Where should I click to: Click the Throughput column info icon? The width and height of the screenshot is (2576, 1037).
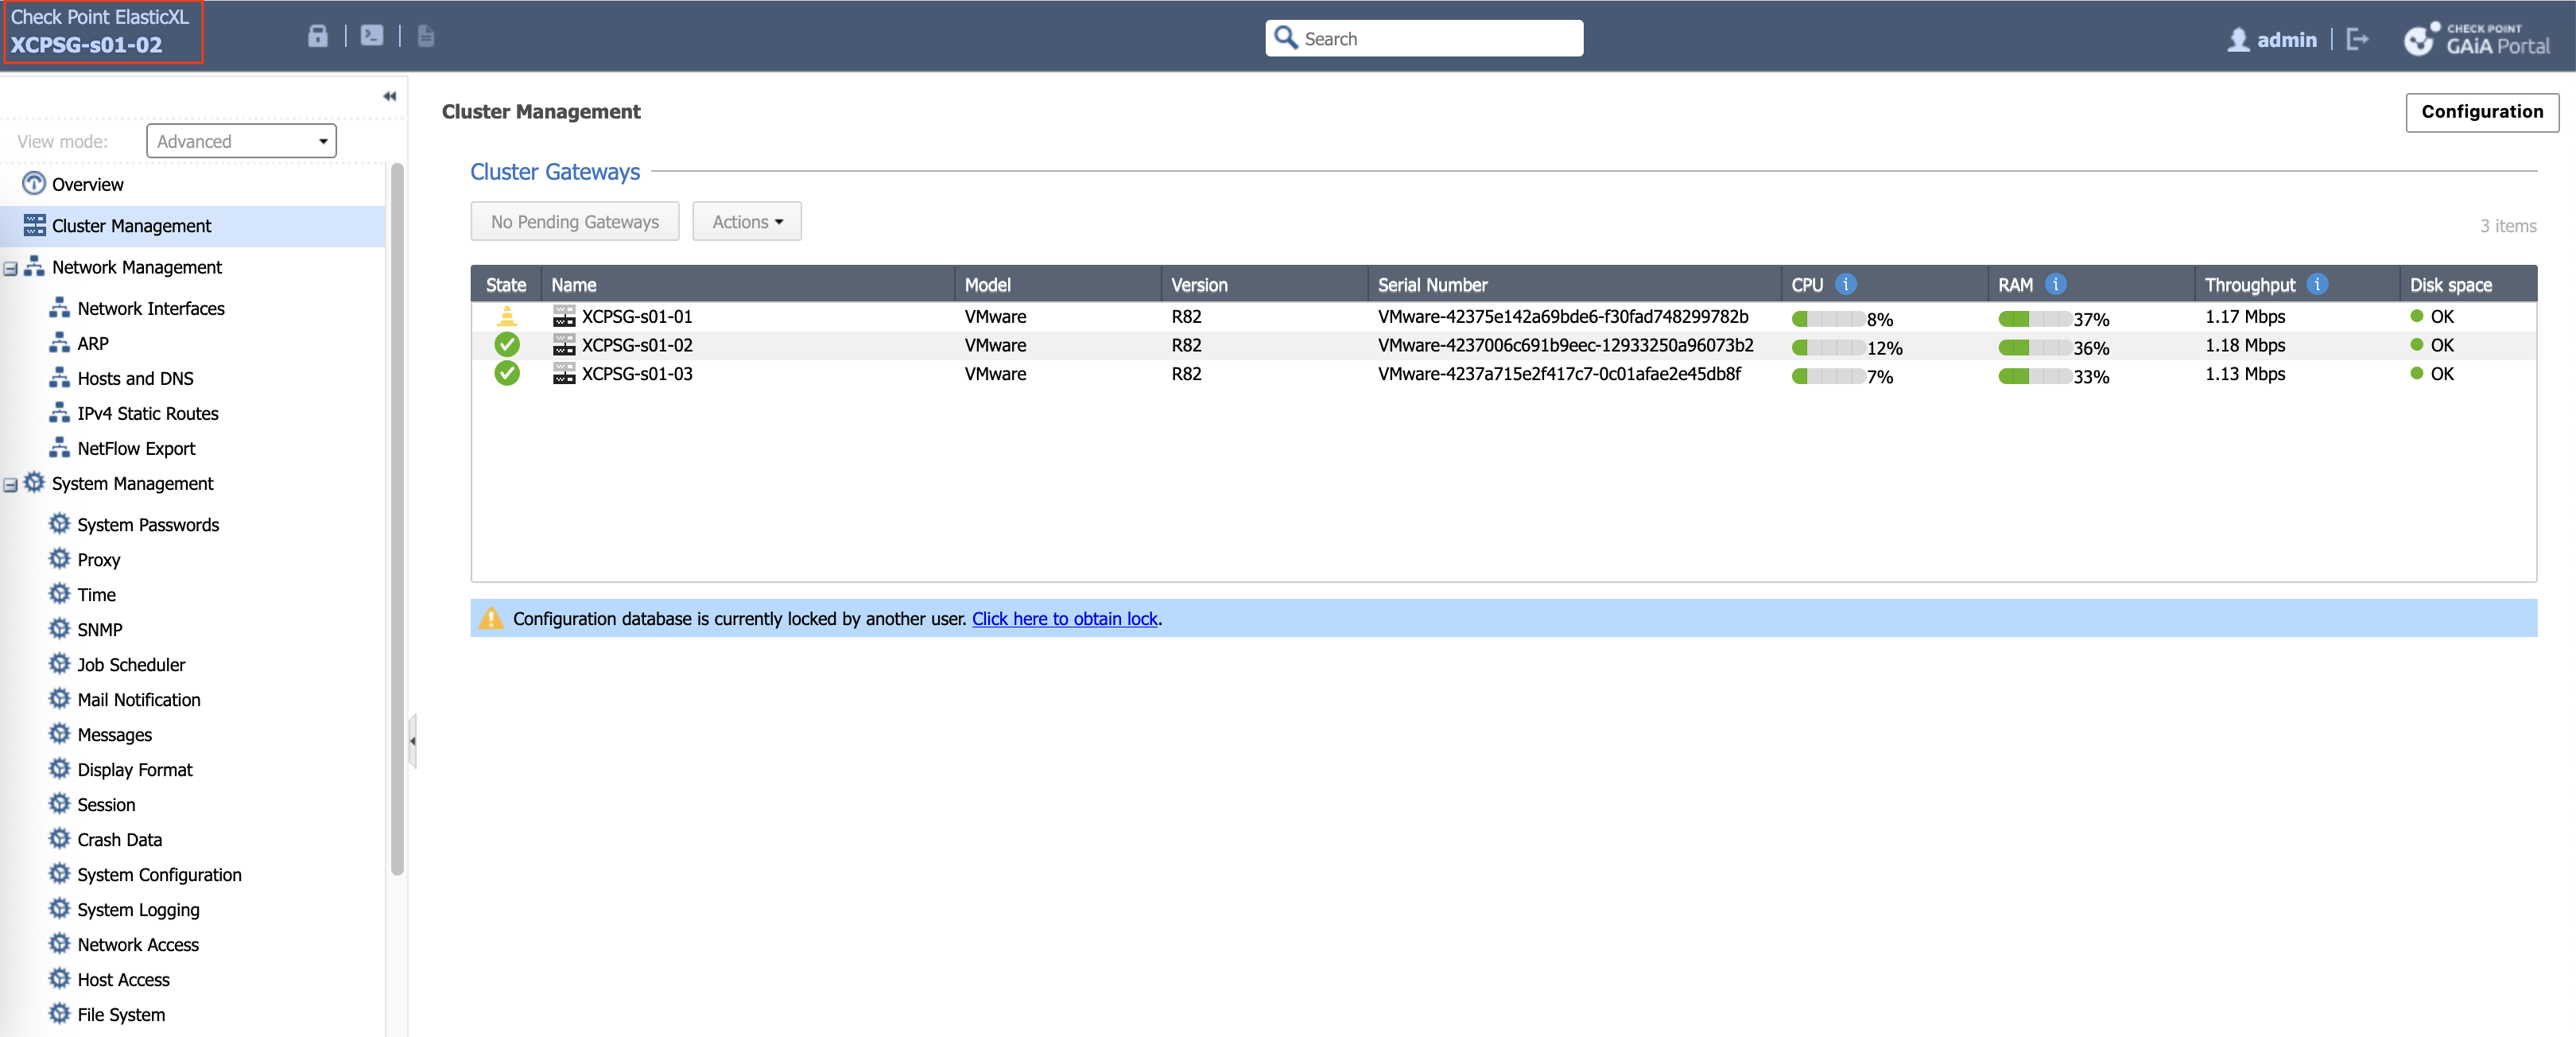2316,285
